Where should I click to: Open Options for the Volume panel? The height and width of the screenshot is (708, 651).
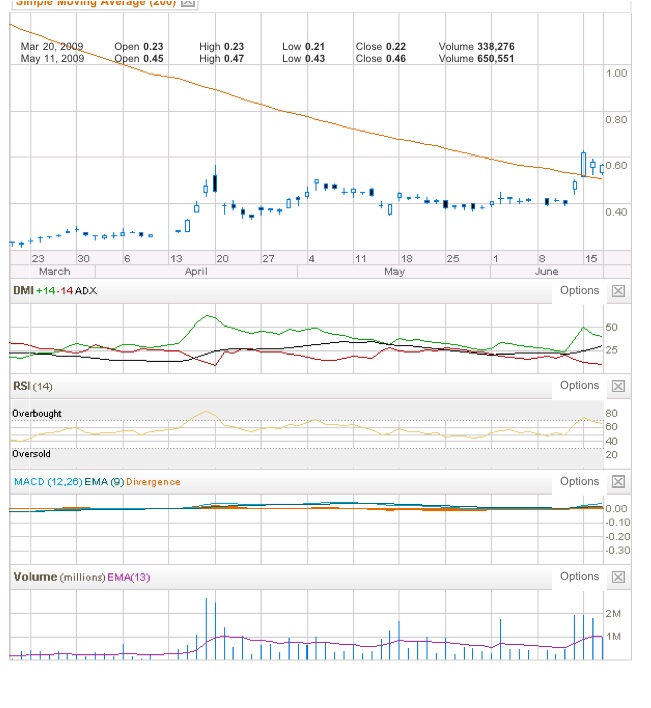[x=579, y=577]
